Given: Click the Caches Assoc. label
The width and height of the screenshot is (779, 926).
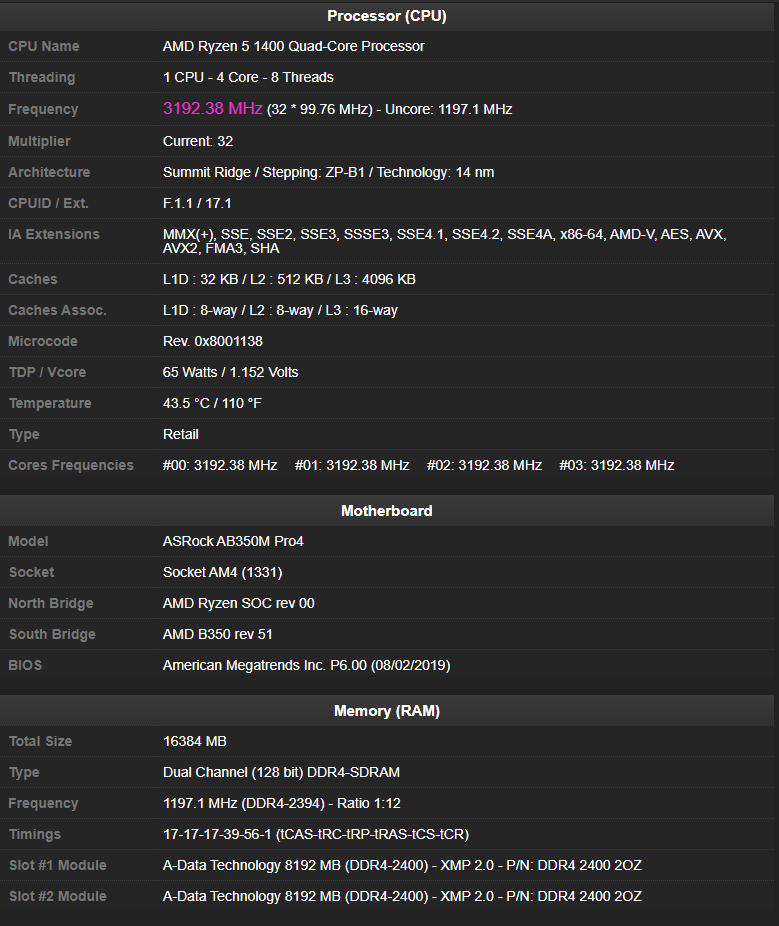Looking at the screenshot, I should coord(57,311).
